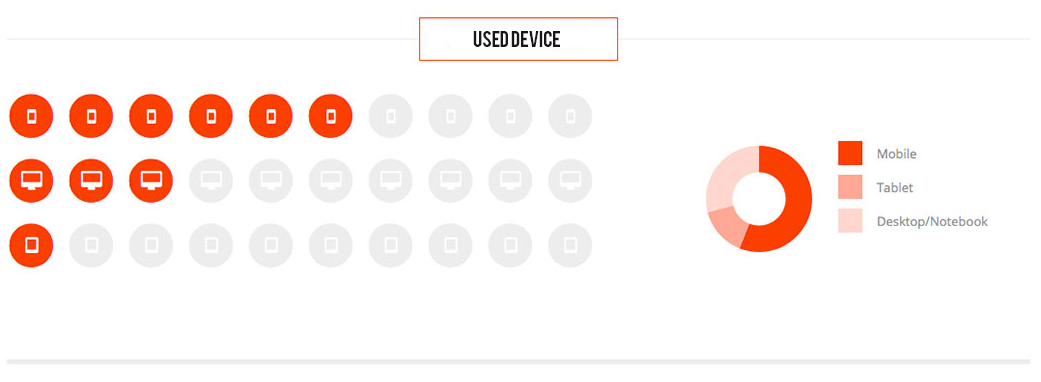Select the Desktop/Notebook legend color swatch

pyautogui.click(x=850, y=221)
